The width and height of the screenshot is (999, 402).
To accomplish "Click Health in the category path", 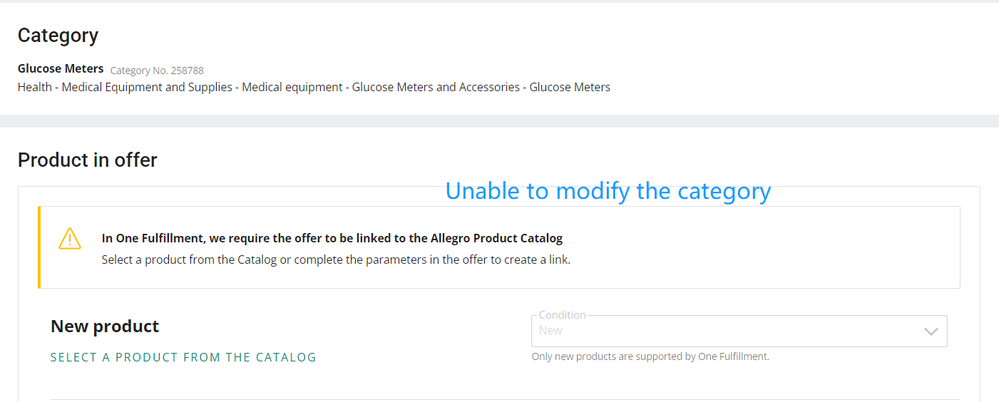I will click(x=34, y=87).
